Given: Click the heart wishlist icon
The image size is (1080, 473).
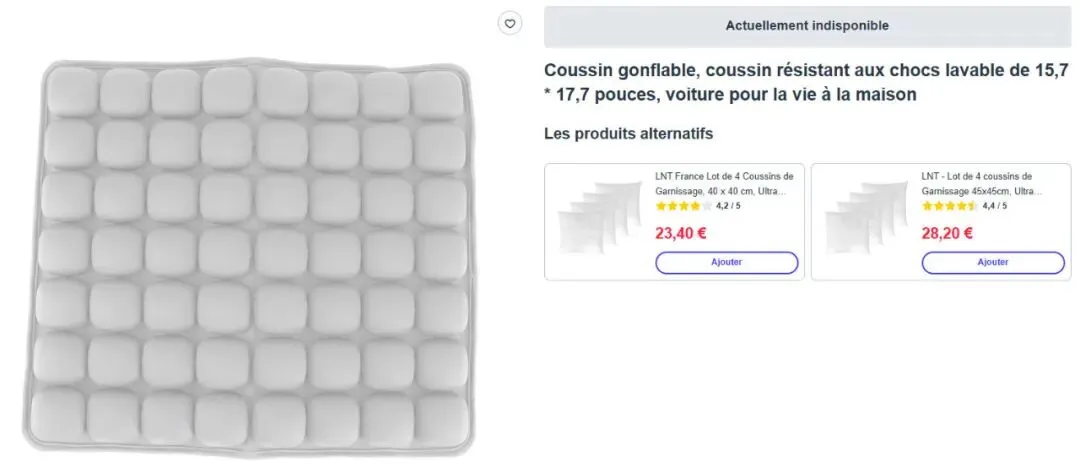Looking at the screenshot, I should [x=510, y=24].
